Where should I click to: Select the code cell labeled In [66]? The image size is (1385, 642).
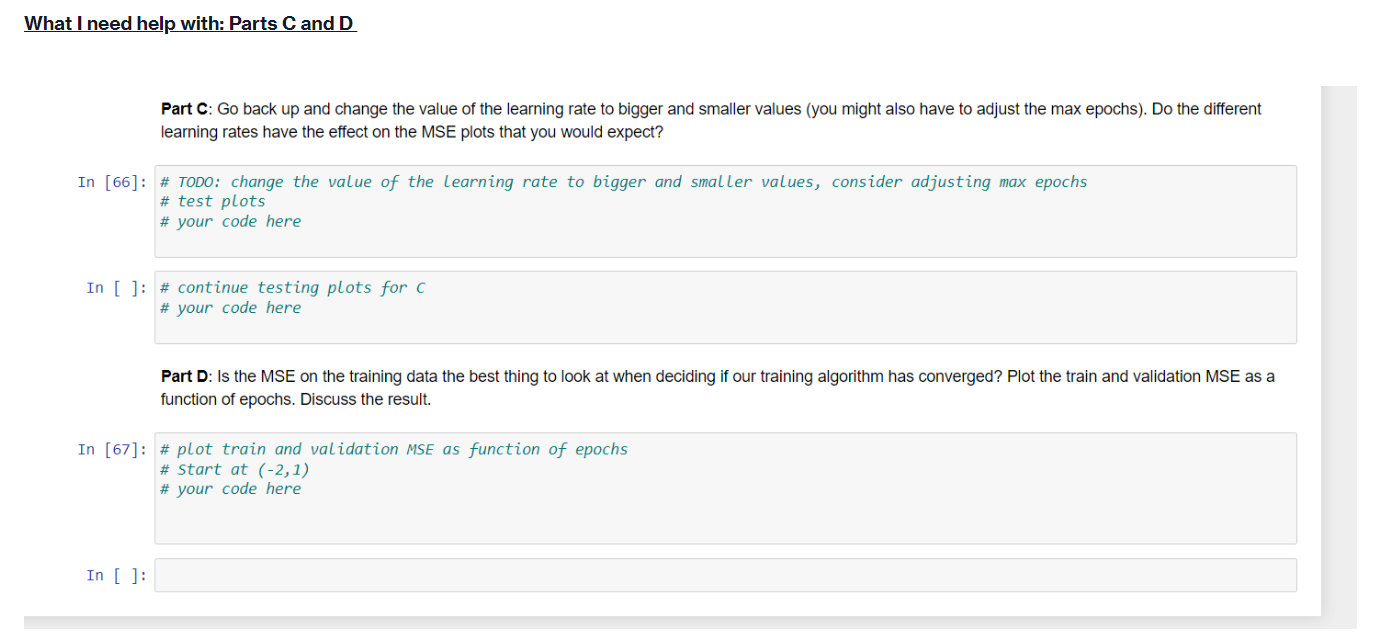(700, 211)
